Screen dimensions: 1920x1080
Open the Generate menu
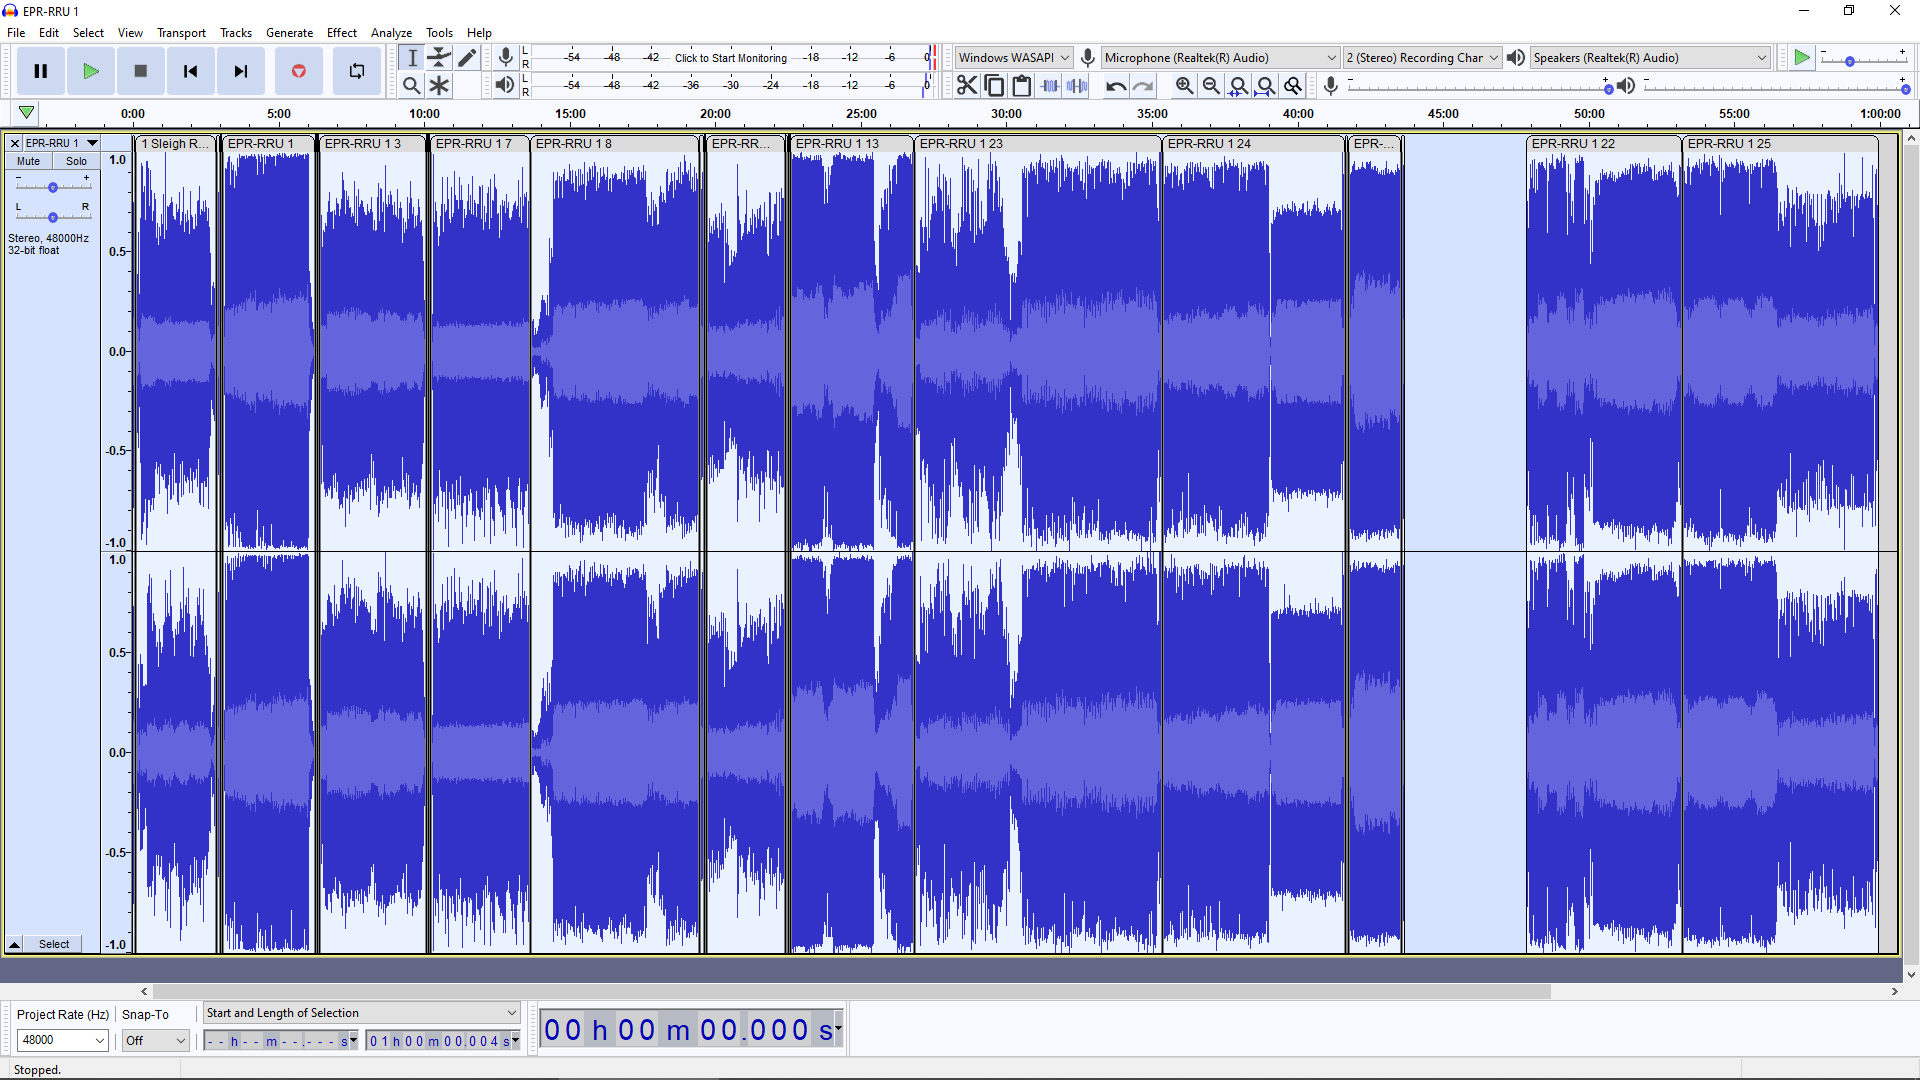click(x=289, y=32)
